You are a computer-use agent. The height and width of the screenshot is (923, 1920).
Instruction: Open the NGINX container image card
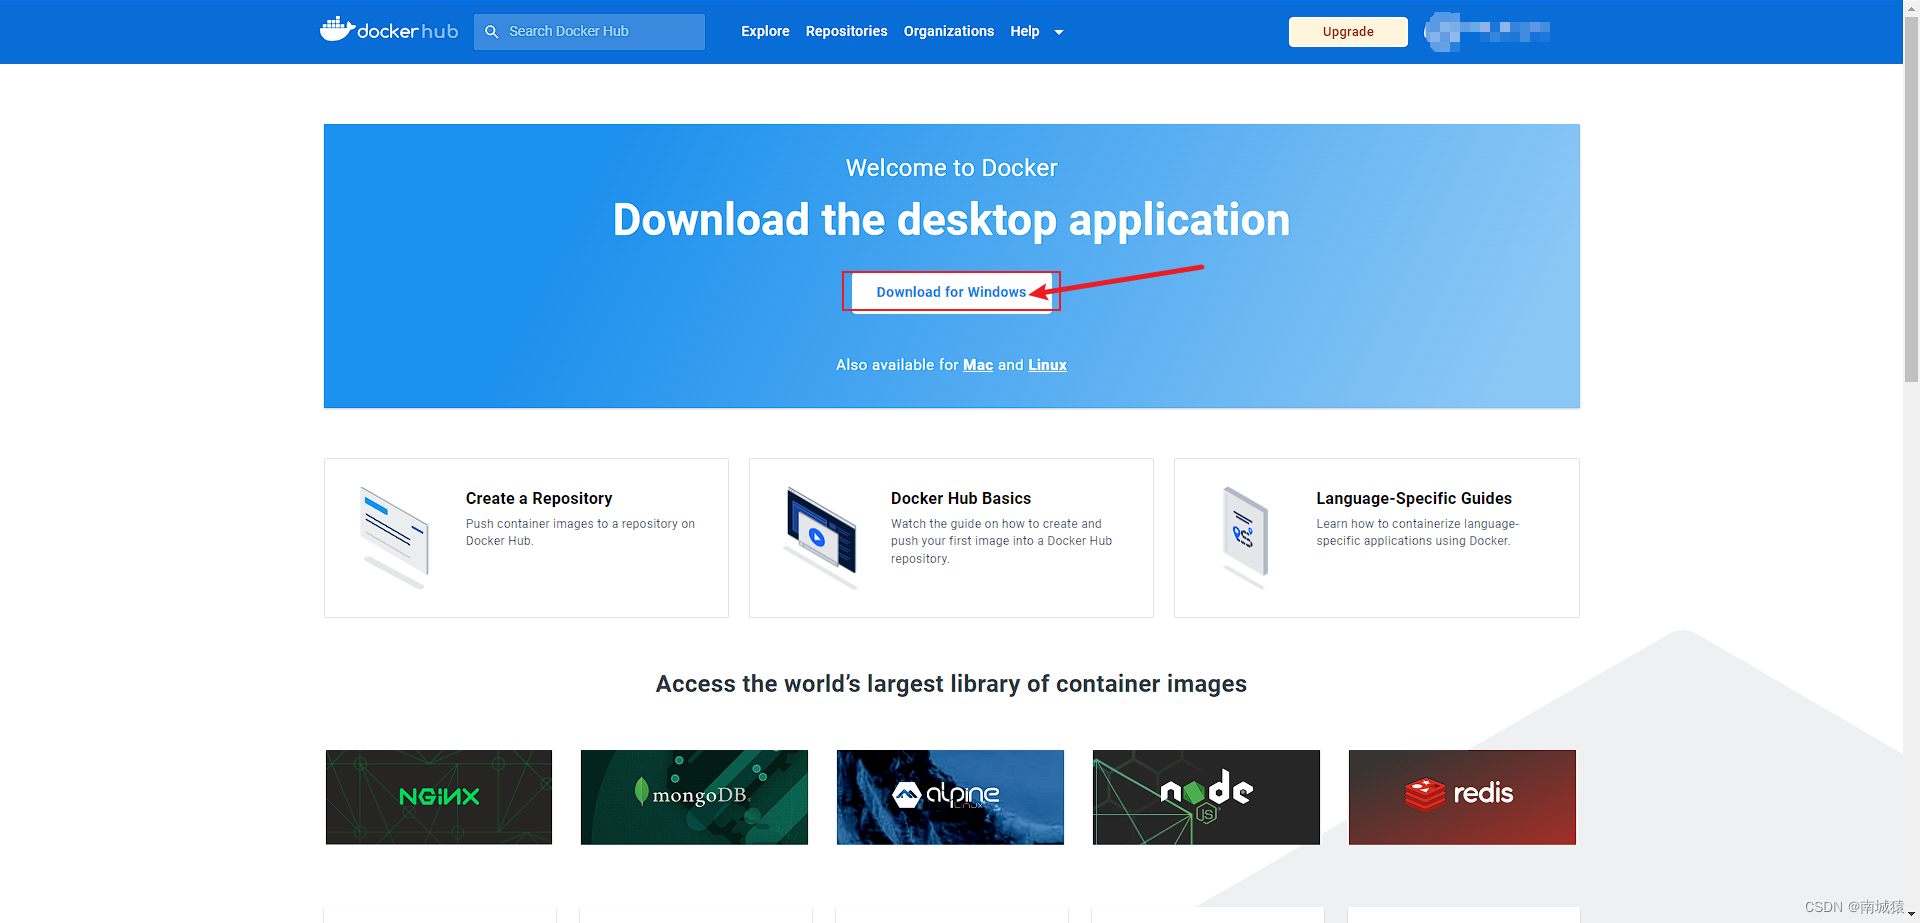[438, 797]
